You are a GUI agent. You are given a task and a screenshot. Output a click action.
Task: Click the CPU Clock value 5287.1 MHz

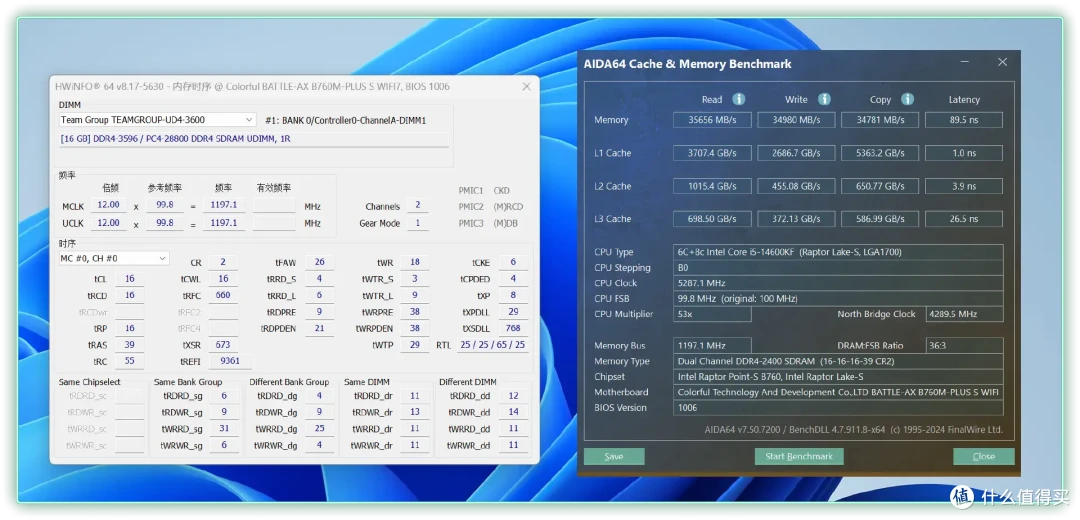pos(838,283)
